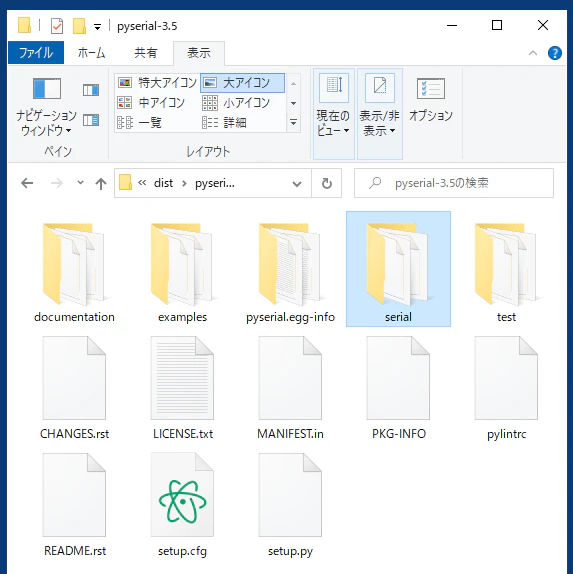The height and width of the screenshot is (574, 573).
Task: Open the Options button
Action: coord(431,101)
